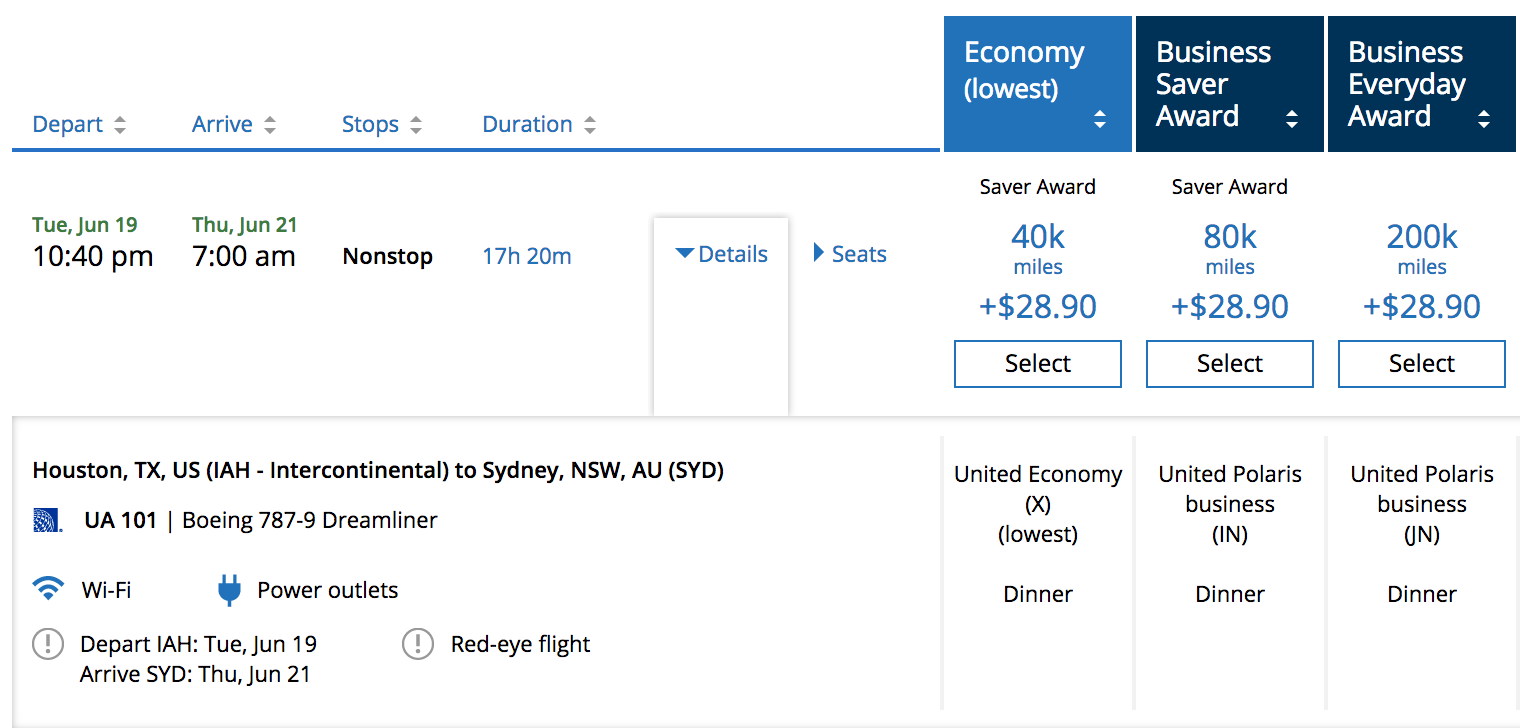Sort flights by Duration
1520x728 pixels.
coord(539,125)
